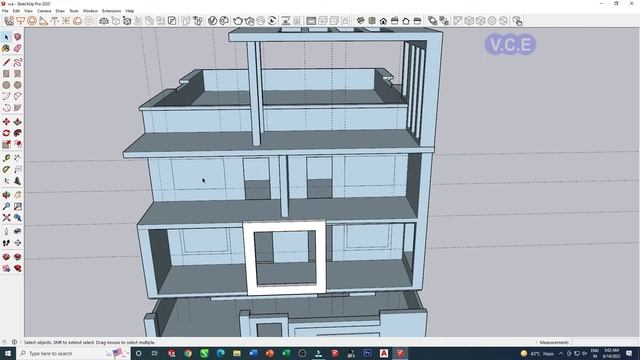Activate the Move tool

(x=6, y=122)
